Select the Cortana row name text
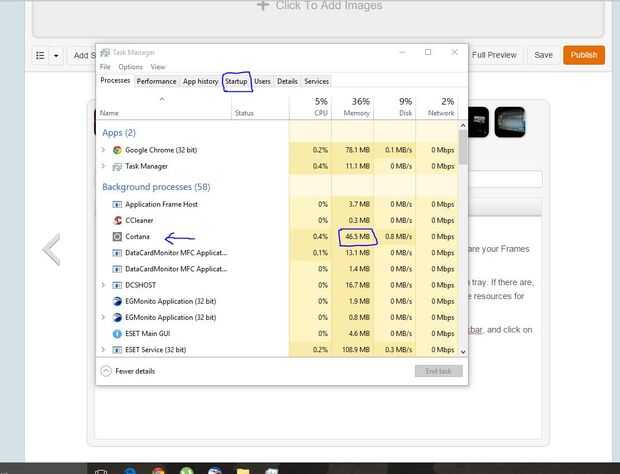This screenshot has height=474, width=620. [x=138, y=236]
